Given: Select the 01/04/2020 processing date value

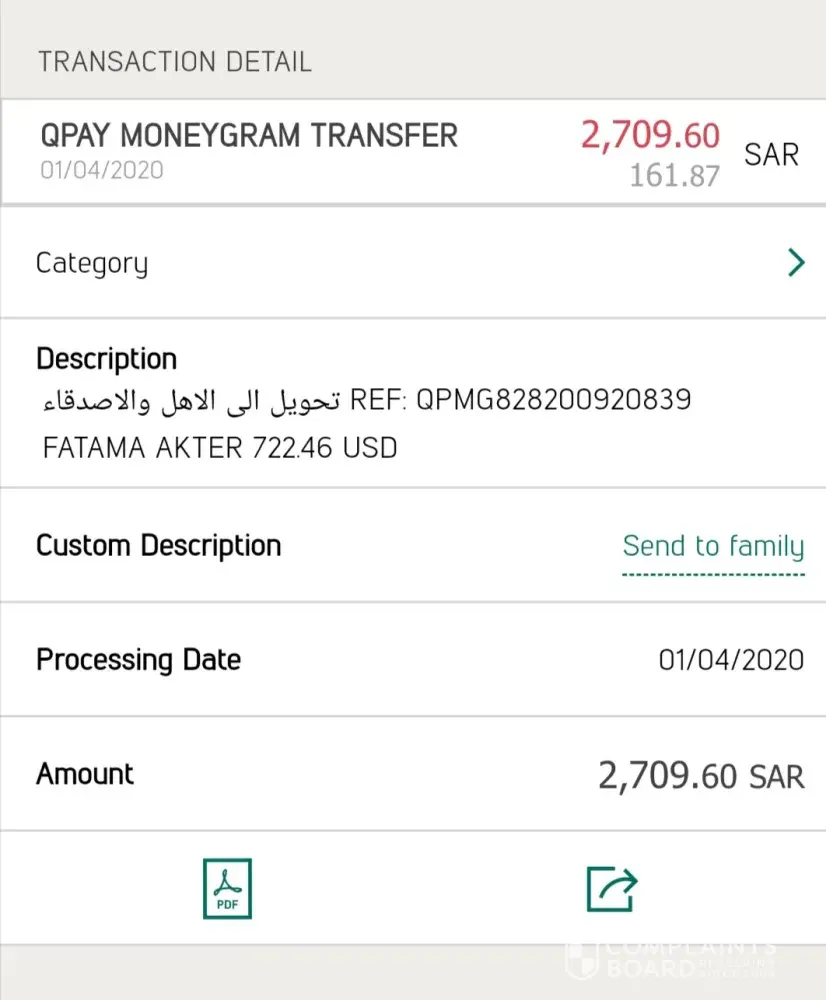Looking at the screenshot, I should point(731,660).
